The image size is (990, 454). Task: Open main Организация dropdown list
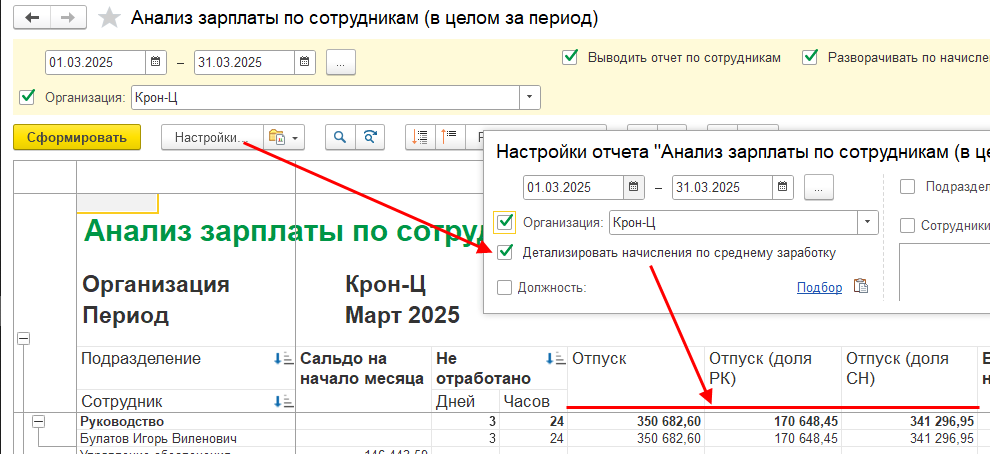[529, 98]
